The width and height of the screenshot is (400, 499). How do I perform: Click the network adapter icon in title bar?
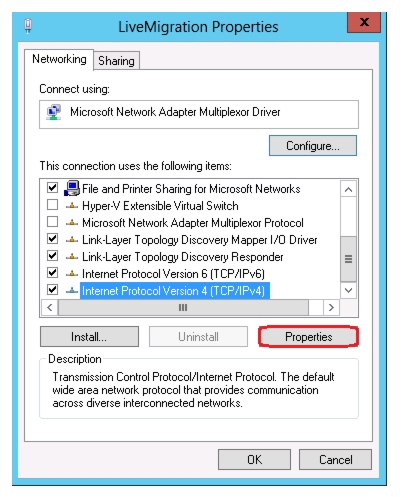coord(28,26)
